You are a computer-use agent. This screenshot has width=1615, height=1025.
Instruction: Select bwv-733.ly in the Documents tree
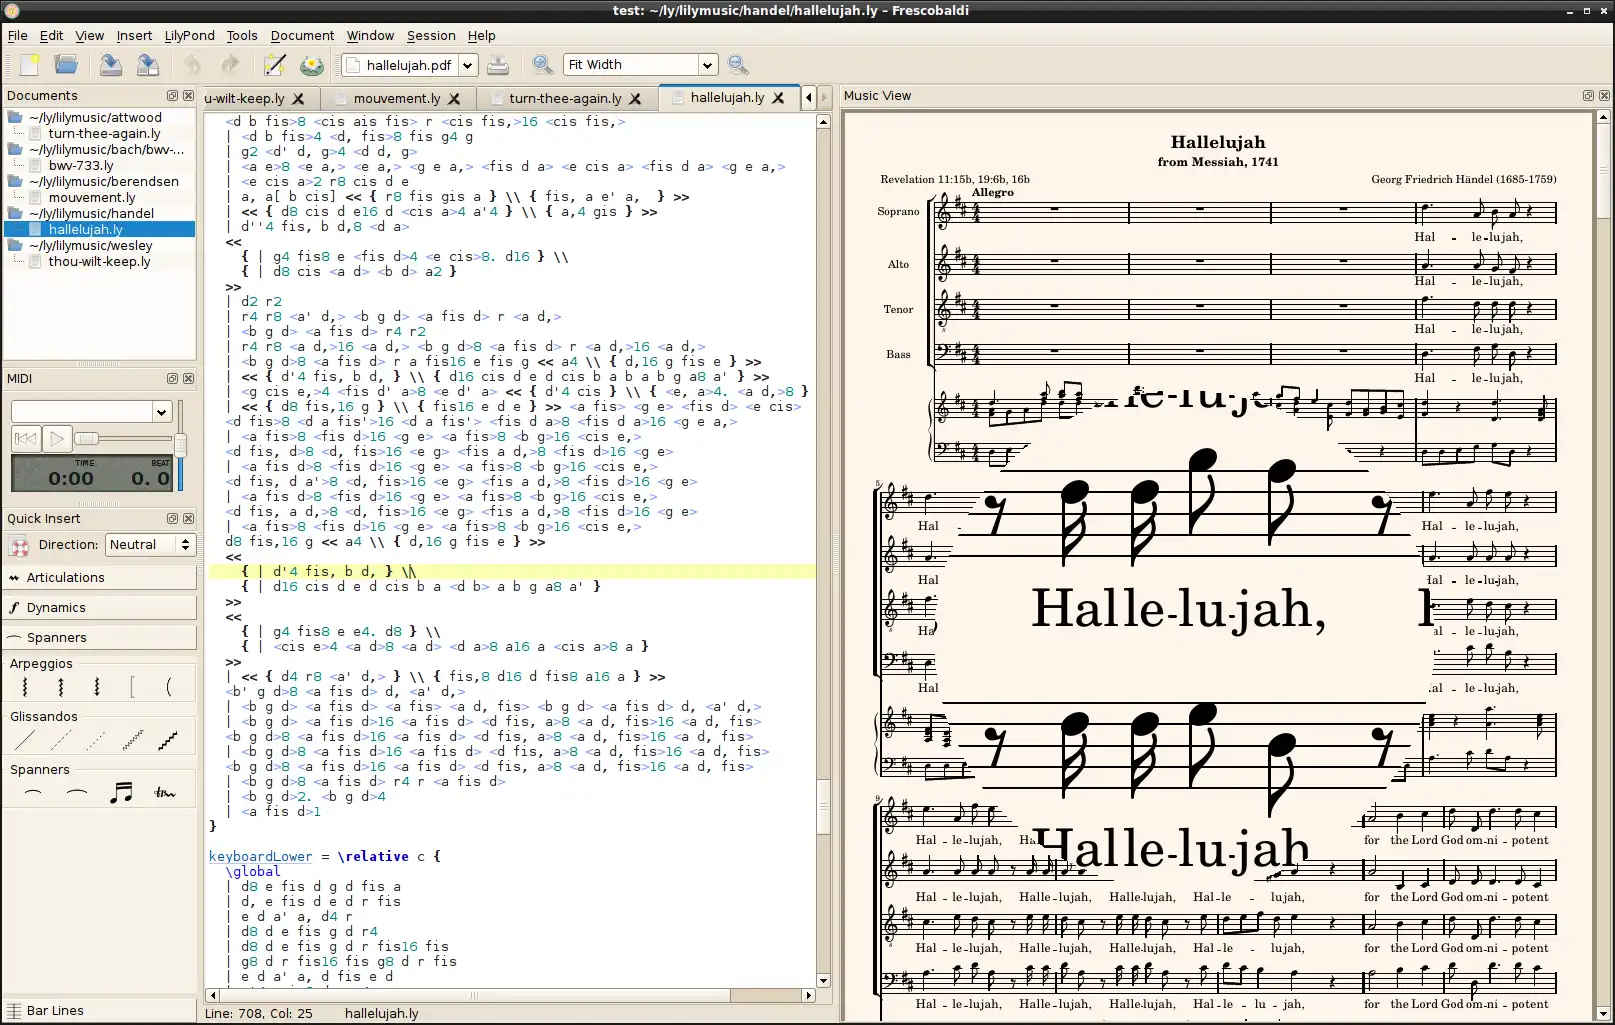(80, 166)
